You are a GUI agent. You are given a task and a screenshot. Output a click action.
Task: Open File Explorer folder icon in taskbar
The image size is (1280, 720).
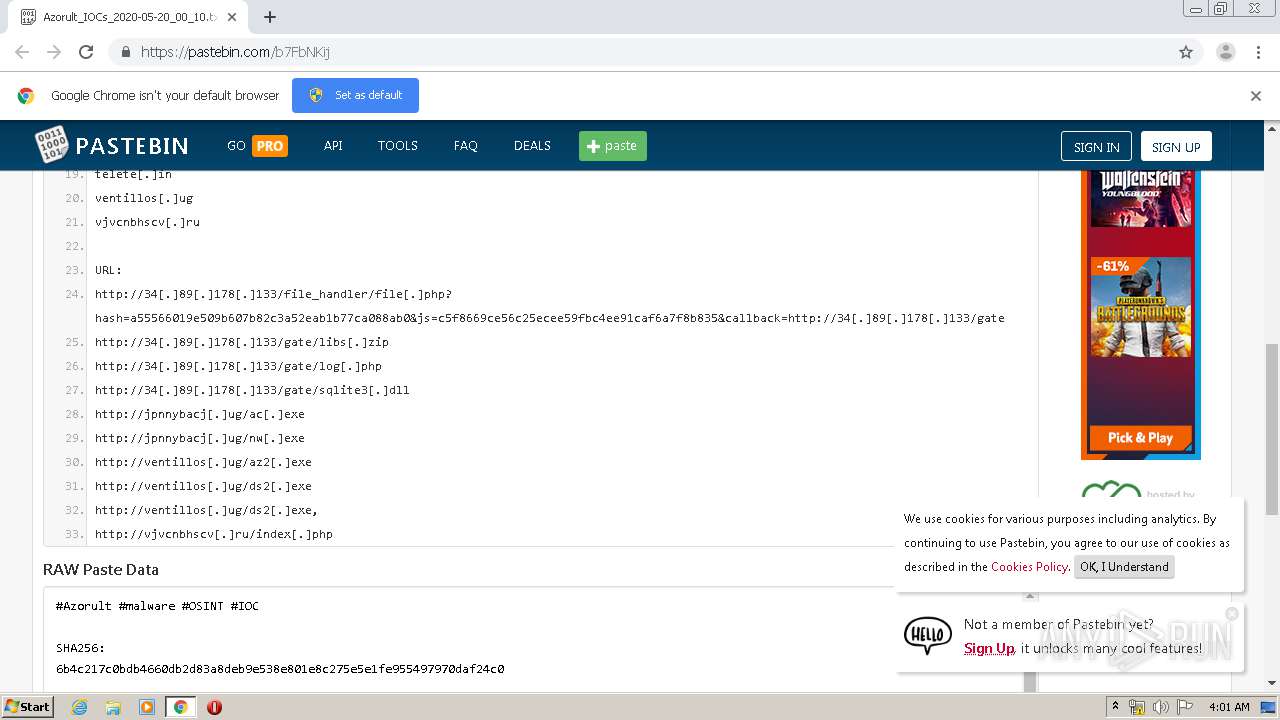click(x=113, y=707)
